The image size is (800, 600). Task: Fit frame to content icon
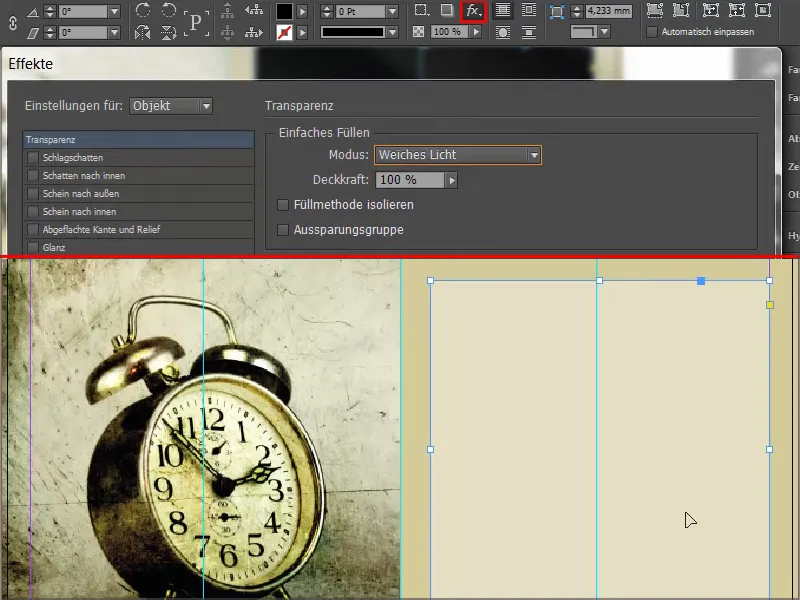click(736, 10)
